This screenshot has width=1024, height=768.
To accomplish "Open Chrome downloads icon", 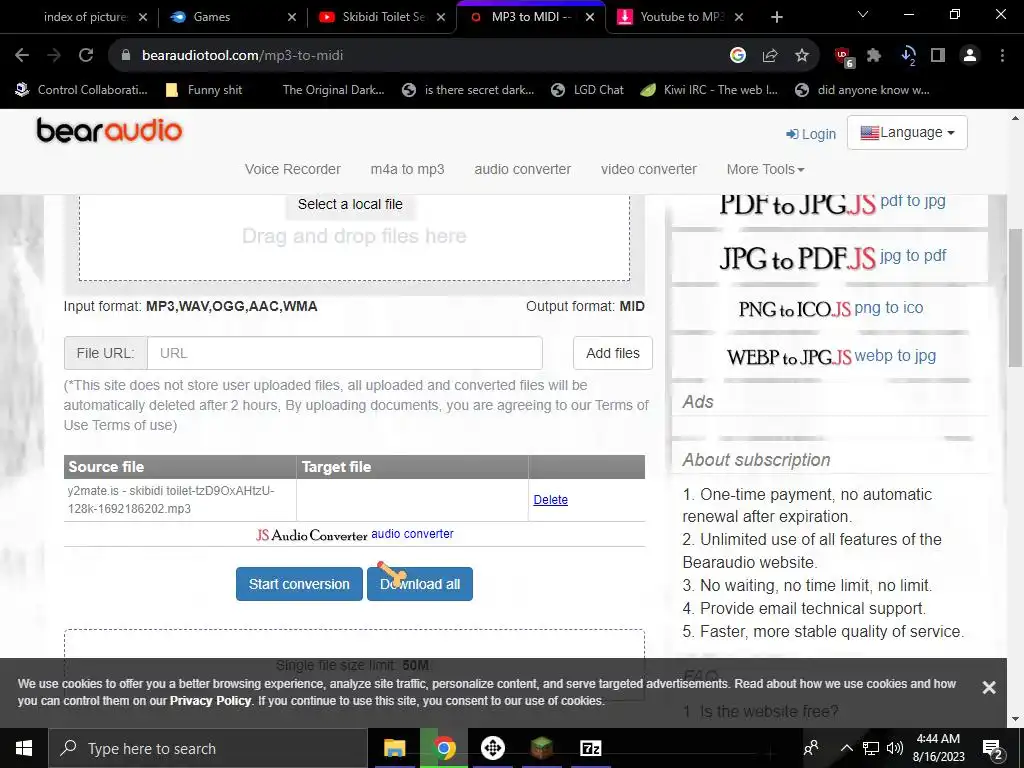I will pyautogui.click(x=908, y=56).
